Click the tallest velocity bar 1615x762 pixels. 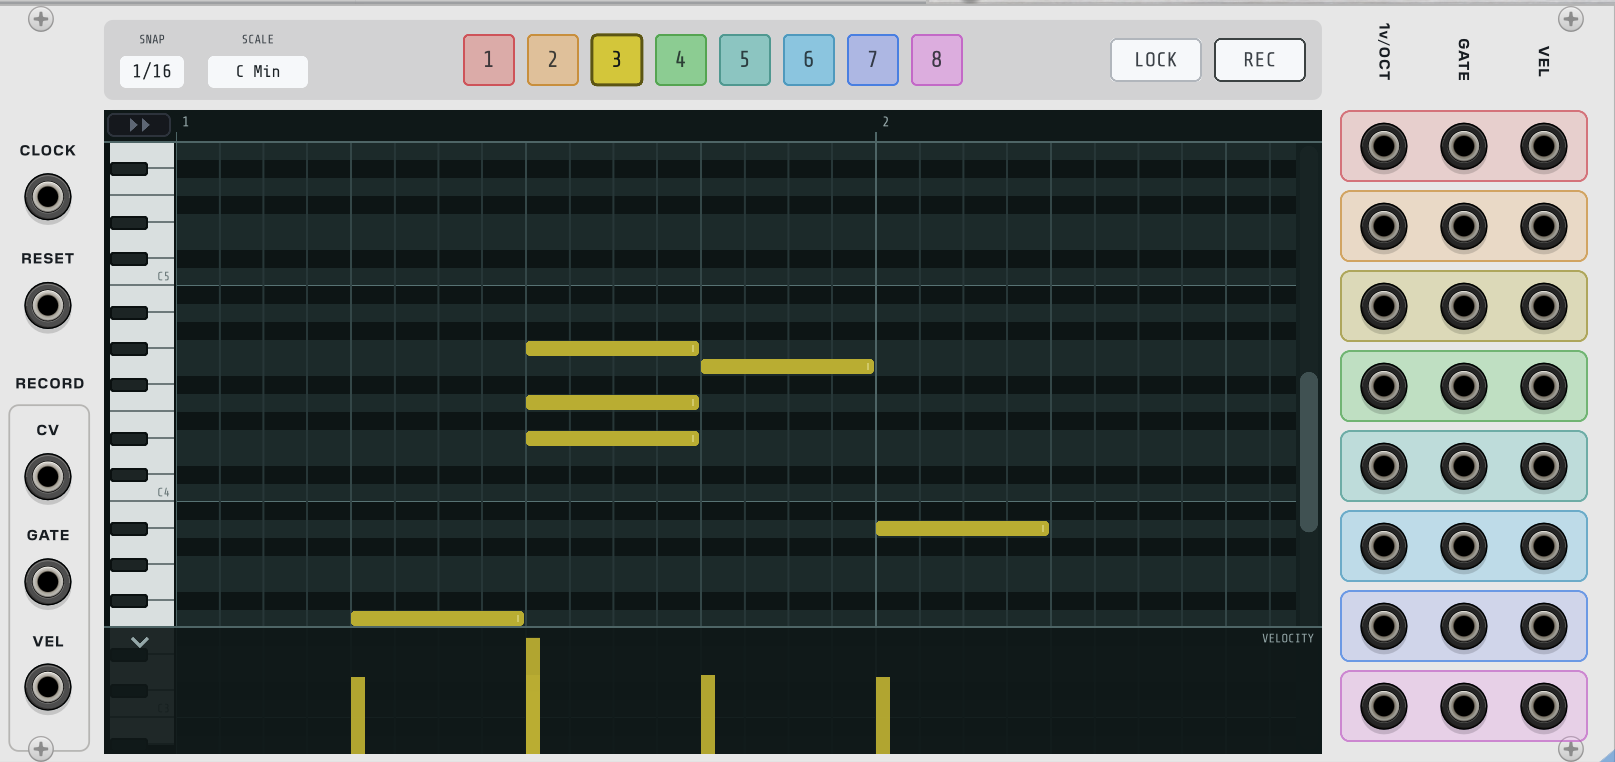coord(533,696)
